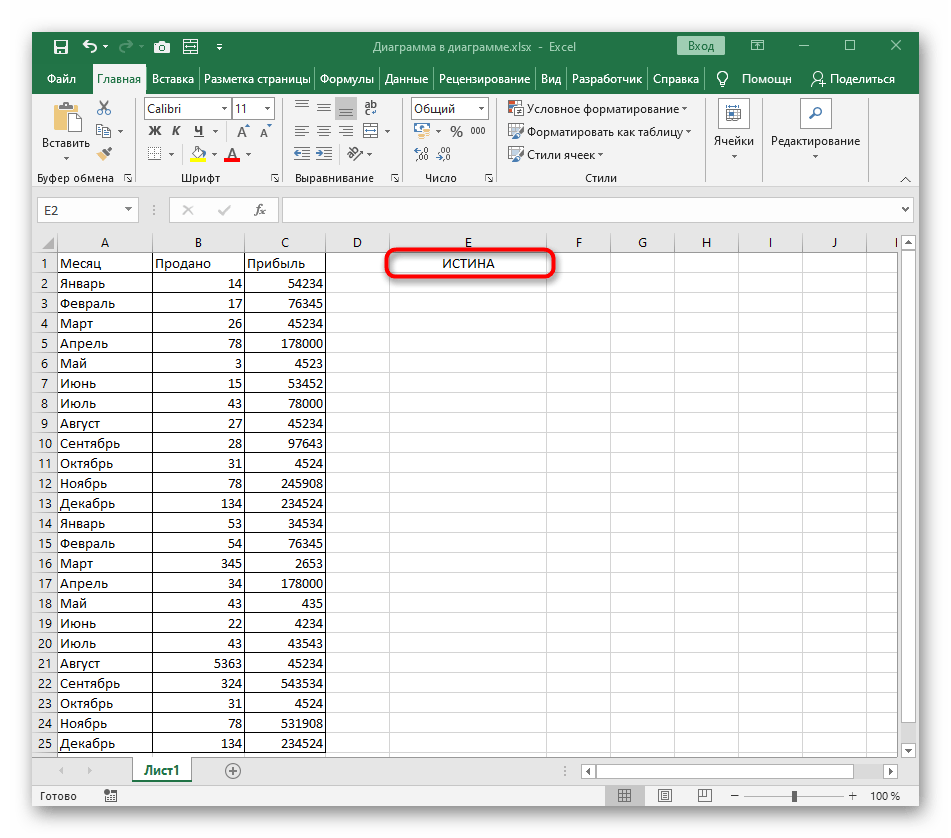Click the Save icon in title bar
Viewport: 951px width, 838px height.
61,47
